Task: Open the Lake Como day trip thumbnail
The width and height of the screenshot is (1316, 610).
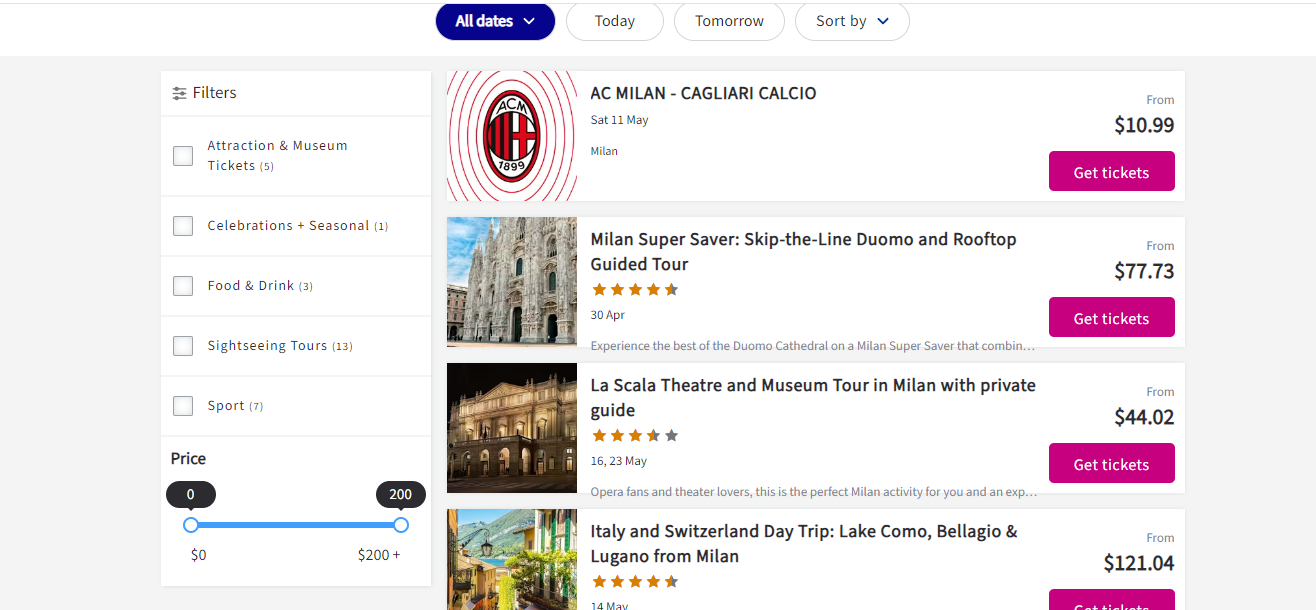Action: pyautogui.click(x=512, y=558)
